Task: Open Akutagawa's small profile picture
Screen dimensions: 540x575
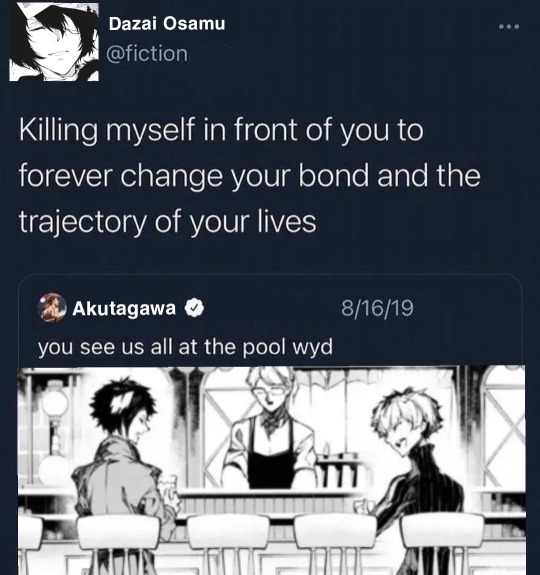Action: click(52, 307)
